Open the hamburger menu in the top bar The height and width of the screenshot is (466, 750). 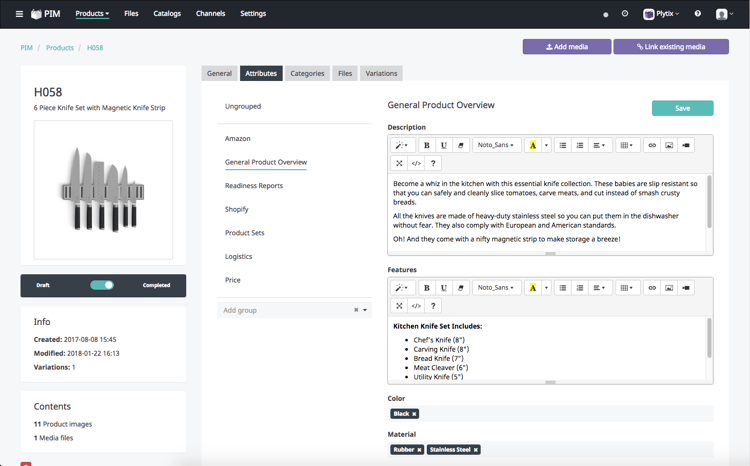point(19,14)
